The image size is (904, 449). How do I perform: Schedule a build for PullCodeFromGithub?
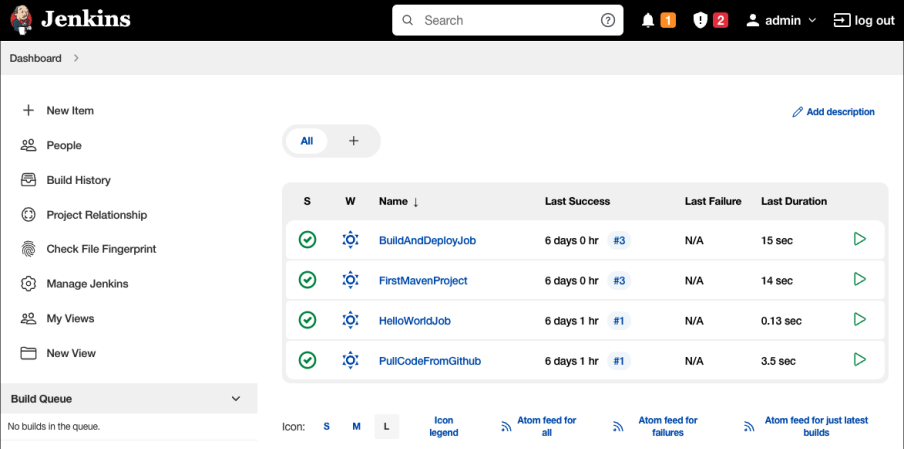(860, 360)
